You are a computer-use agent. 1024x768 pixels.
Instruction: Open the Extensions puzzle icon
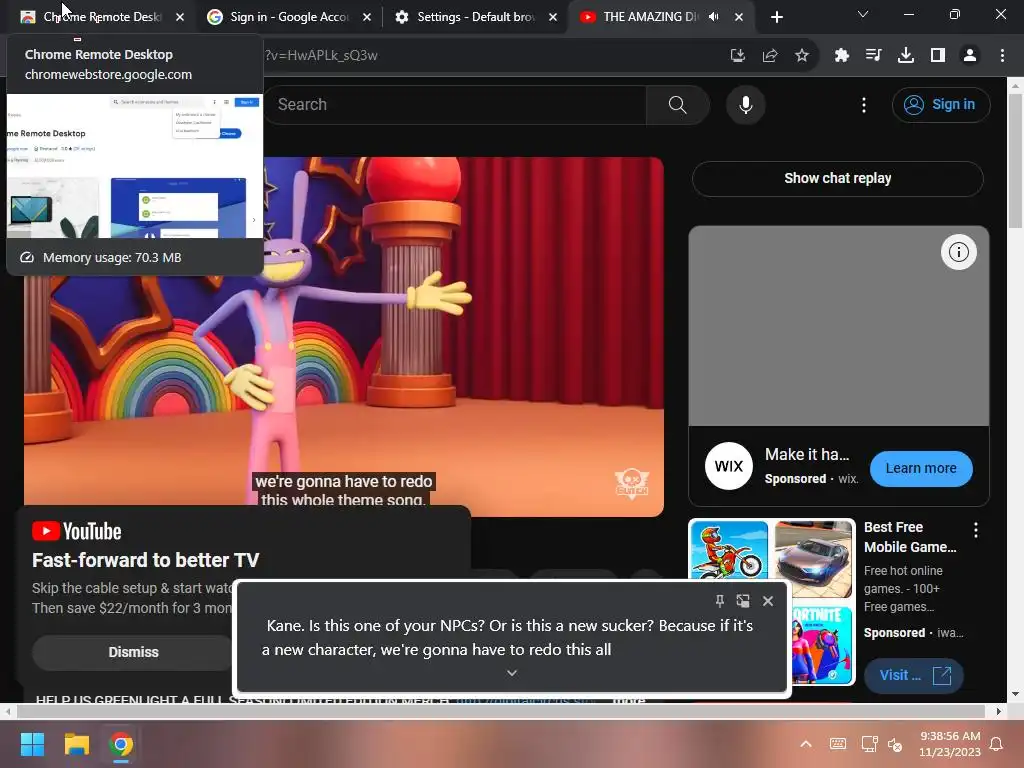tap(841, 56)
